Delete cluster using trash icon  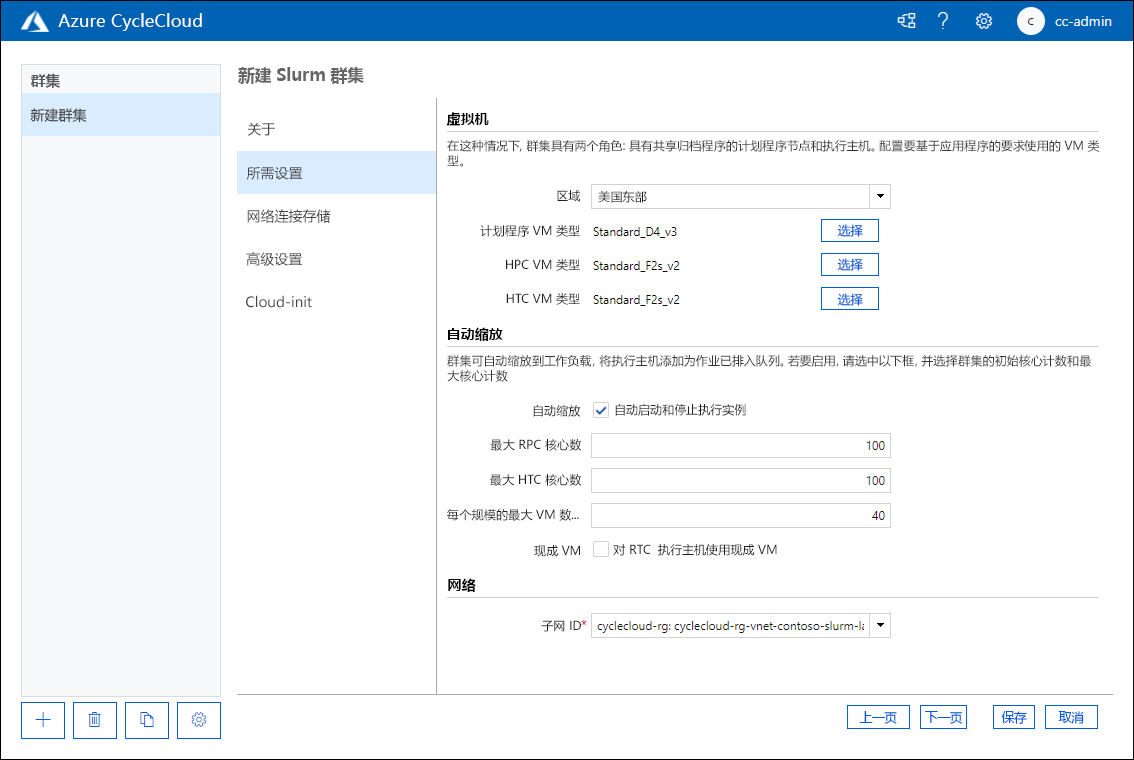click(95, 720)
